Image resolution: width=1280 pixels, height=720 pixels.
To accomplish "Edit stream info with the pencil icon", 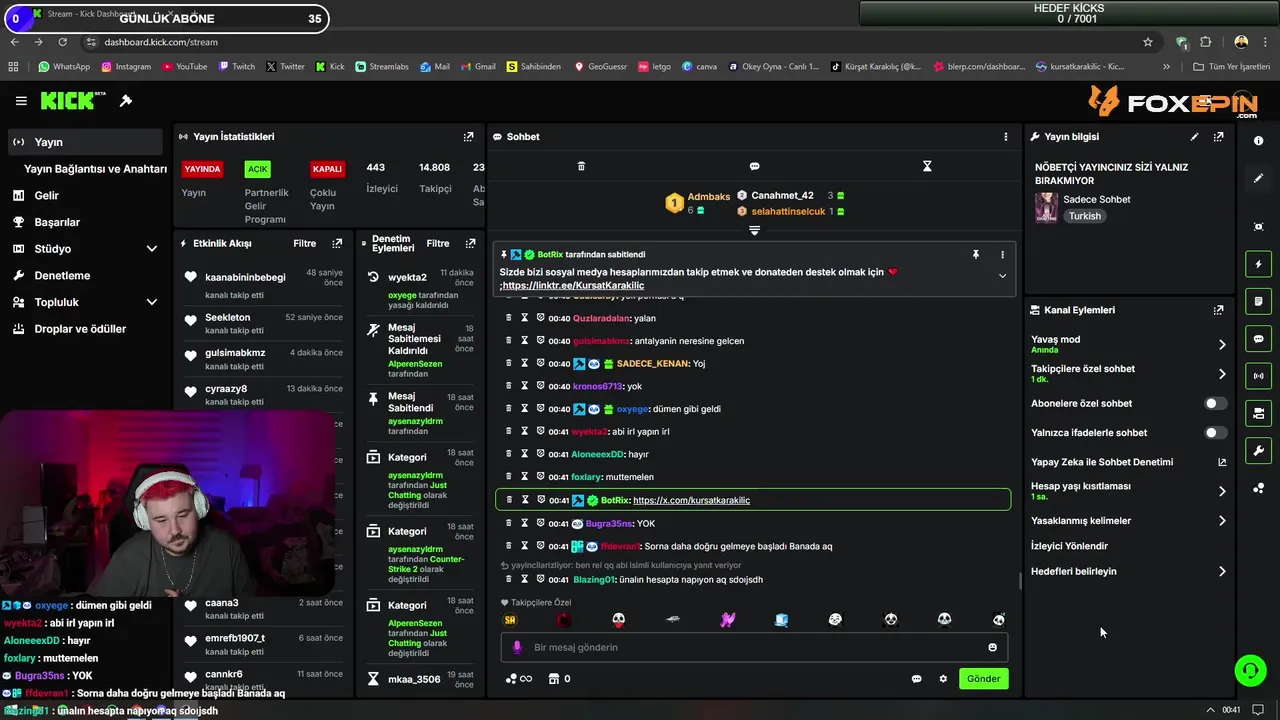I will pyautogui.click(x=1194, y=137).
